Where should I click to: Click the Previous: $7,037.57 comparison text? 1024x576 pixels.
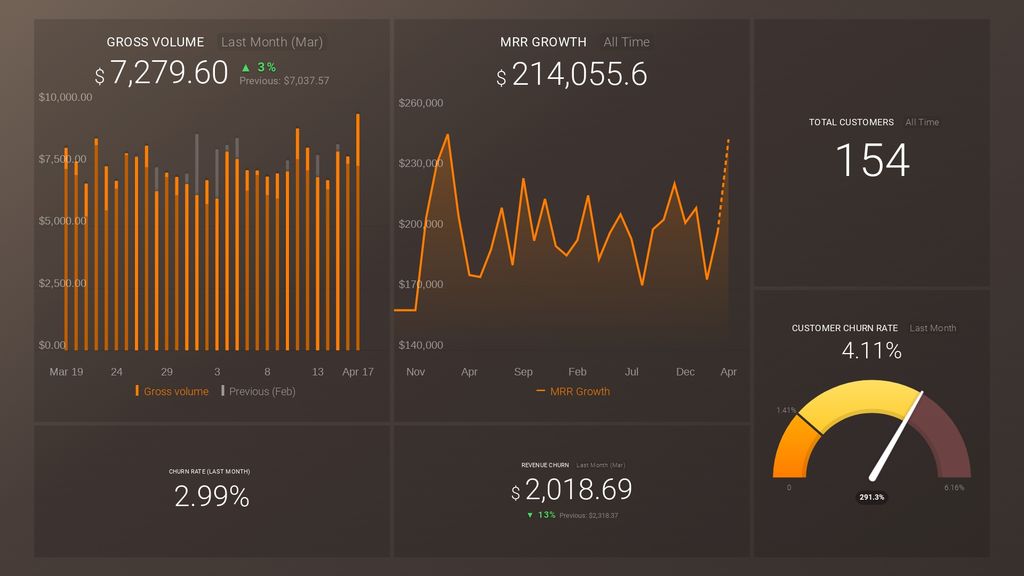point(284,81)
